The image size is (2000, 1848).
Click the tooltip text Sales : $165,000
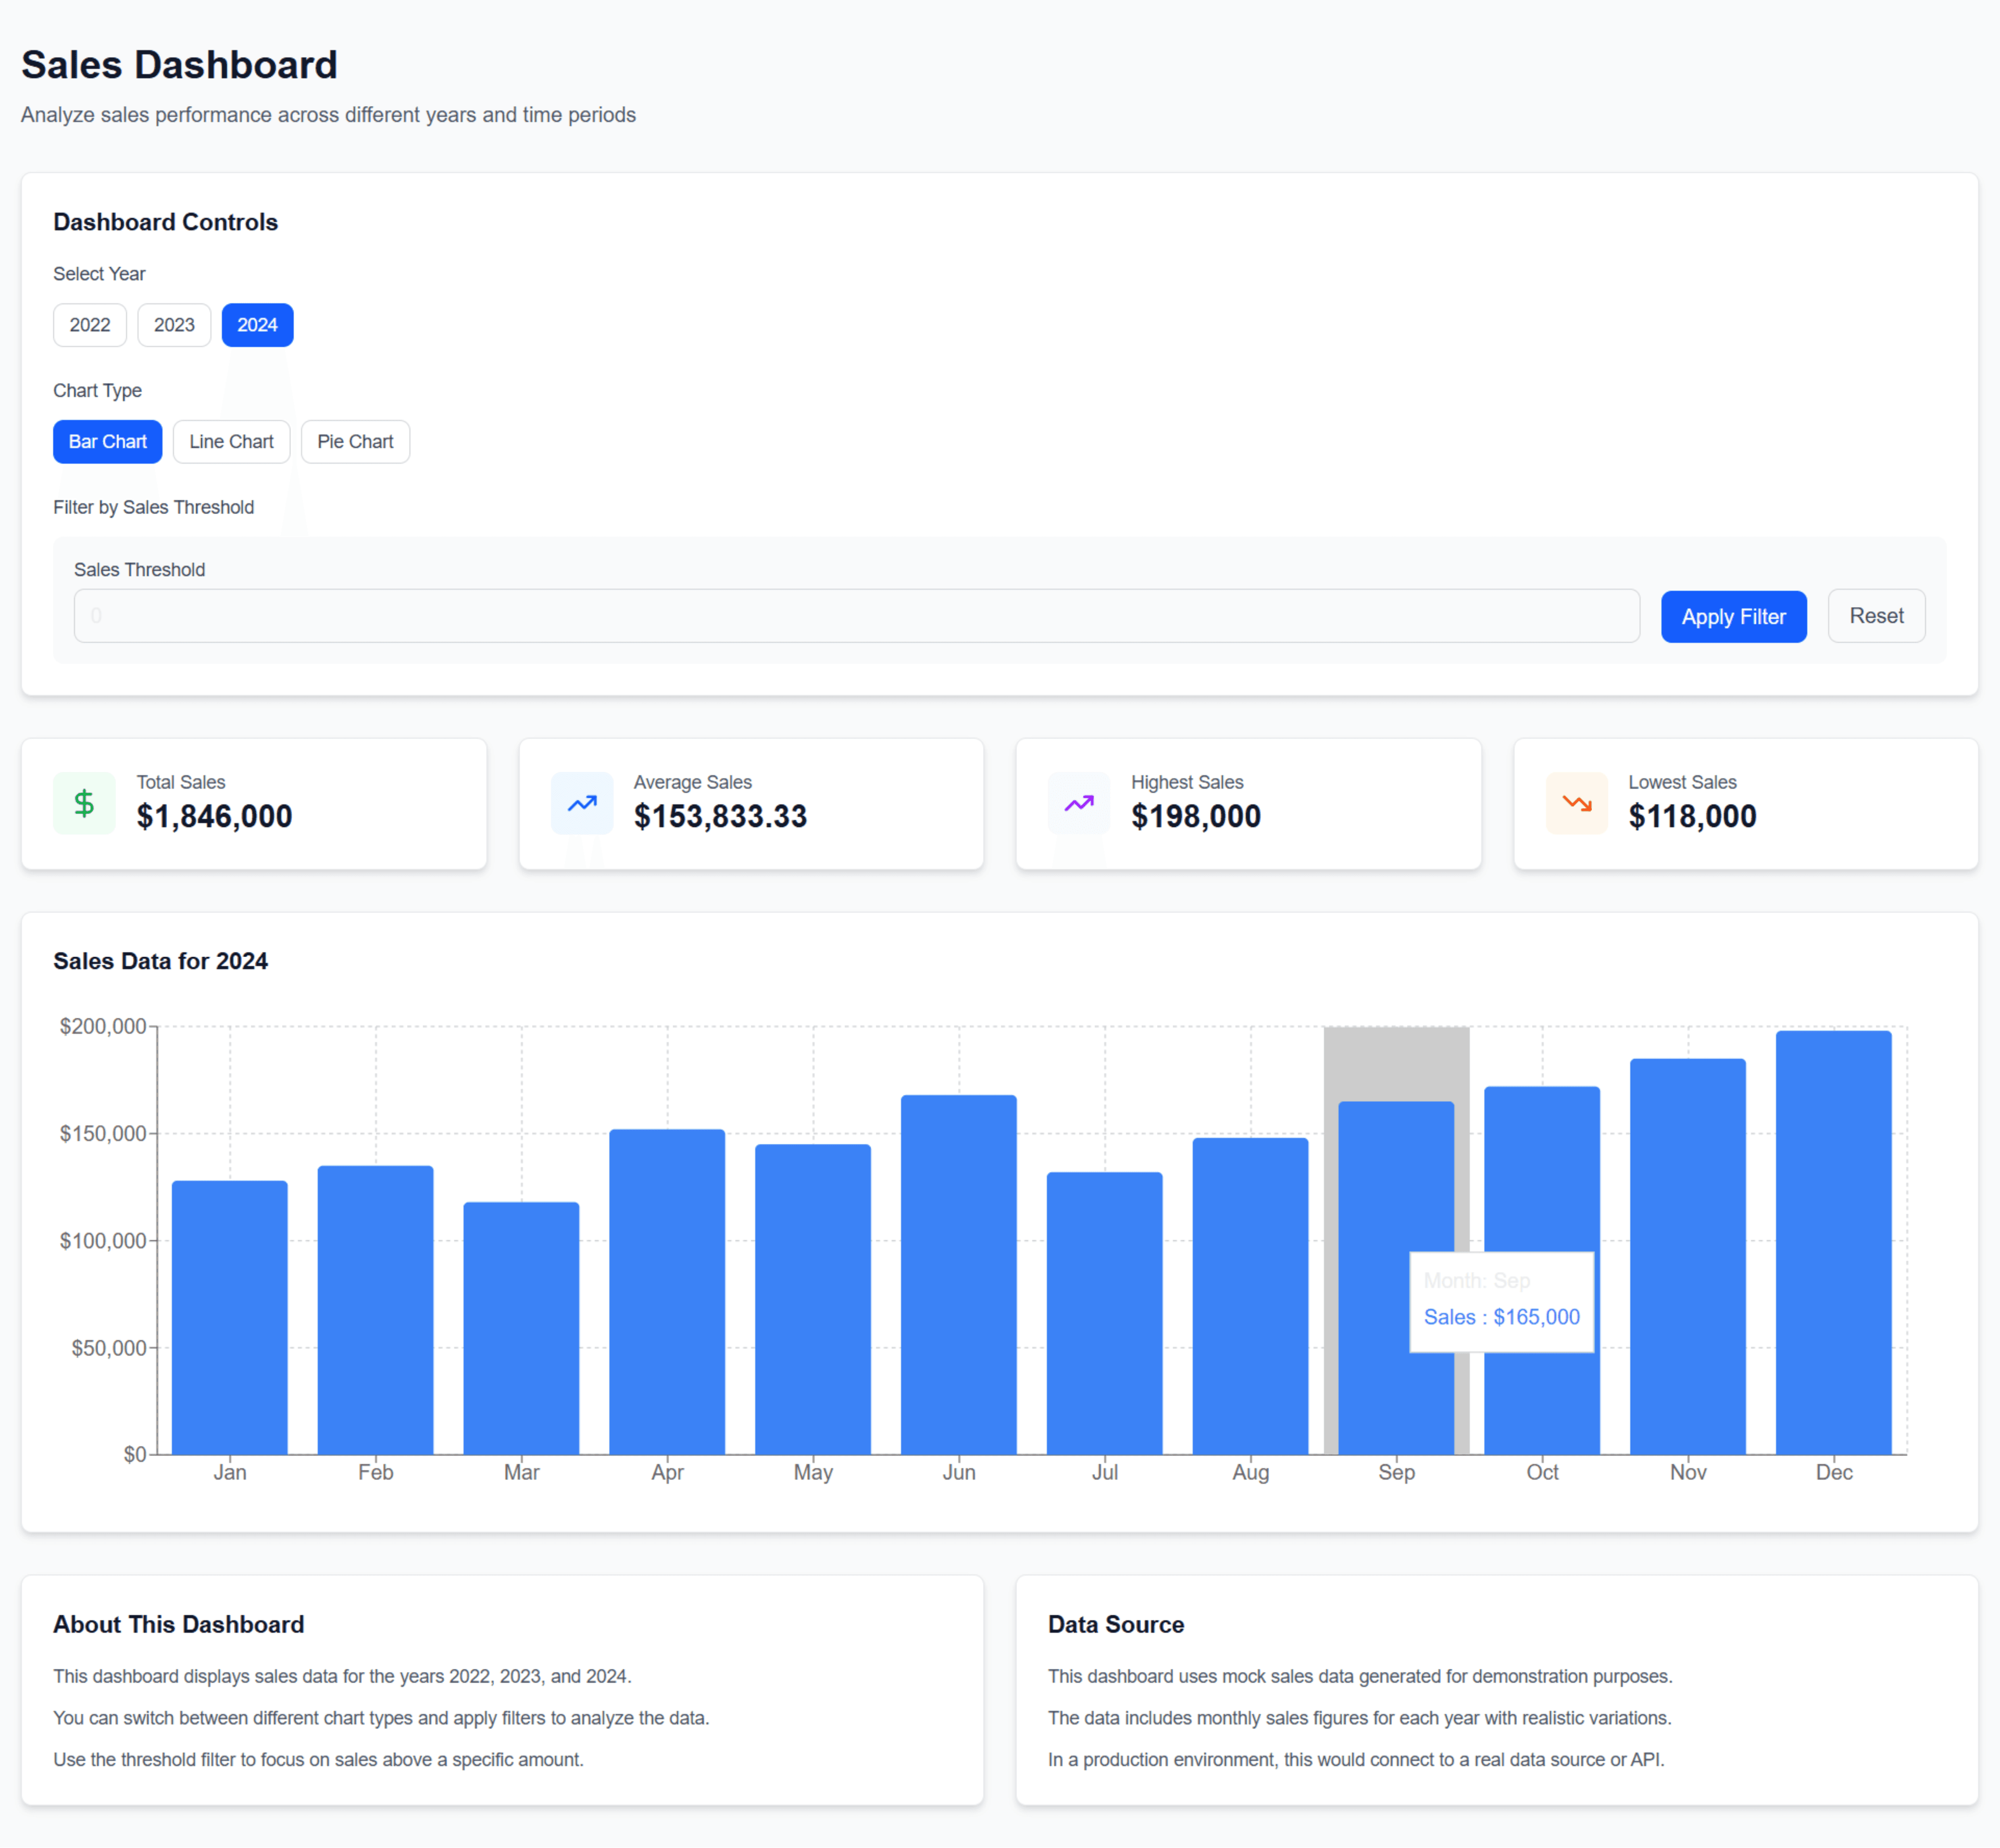pyautogui.click(x=1501, y=1317)
